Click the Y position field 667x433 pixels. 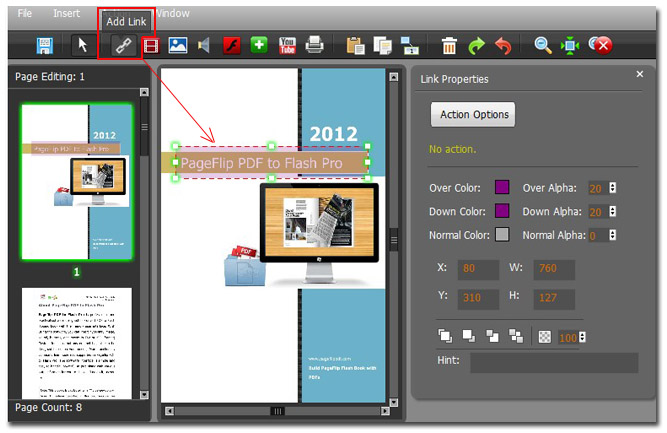point(478,299)
